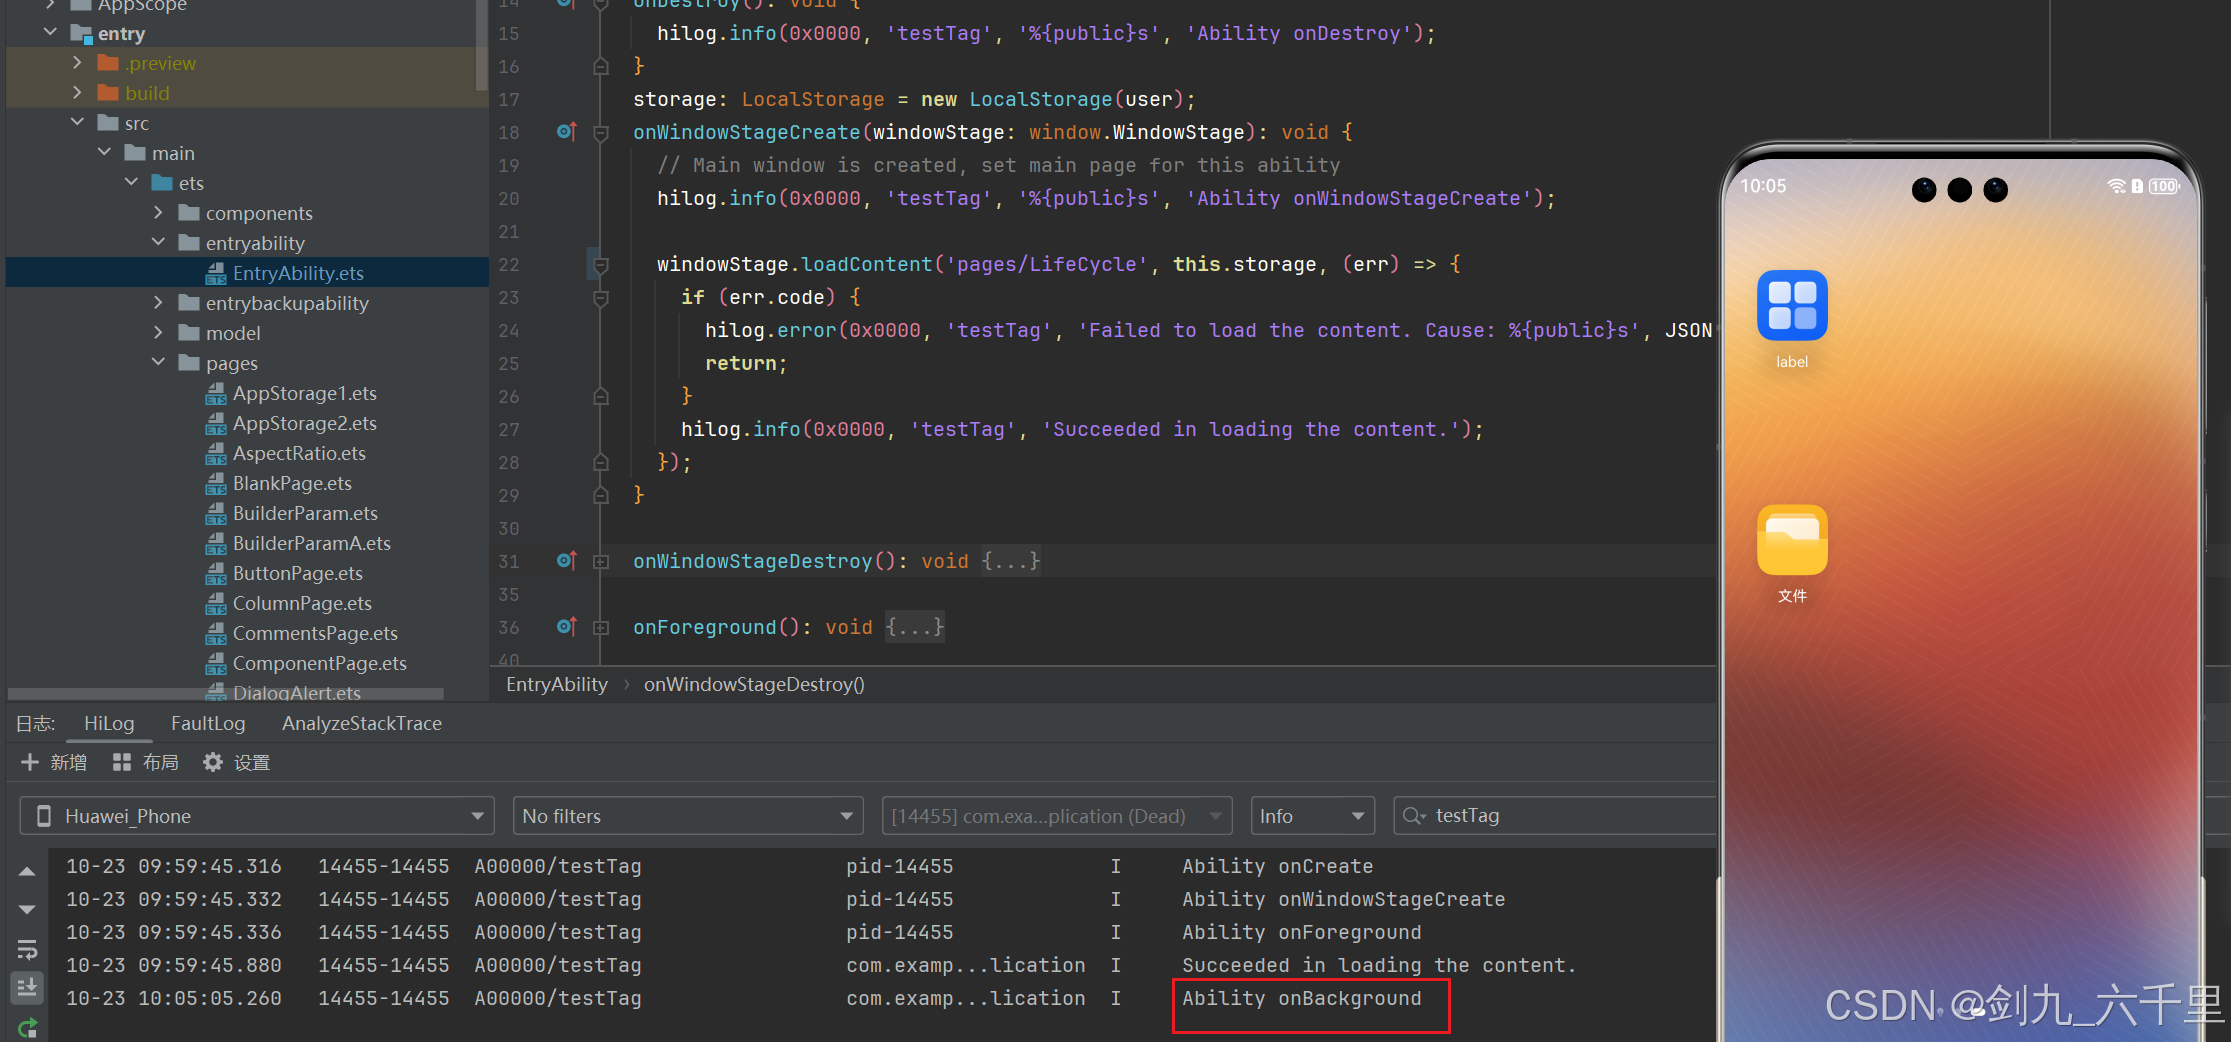Click the scroll down arrow in log panel
The width and height of the screenshot is (2231, 1042).
coord(27,910)
